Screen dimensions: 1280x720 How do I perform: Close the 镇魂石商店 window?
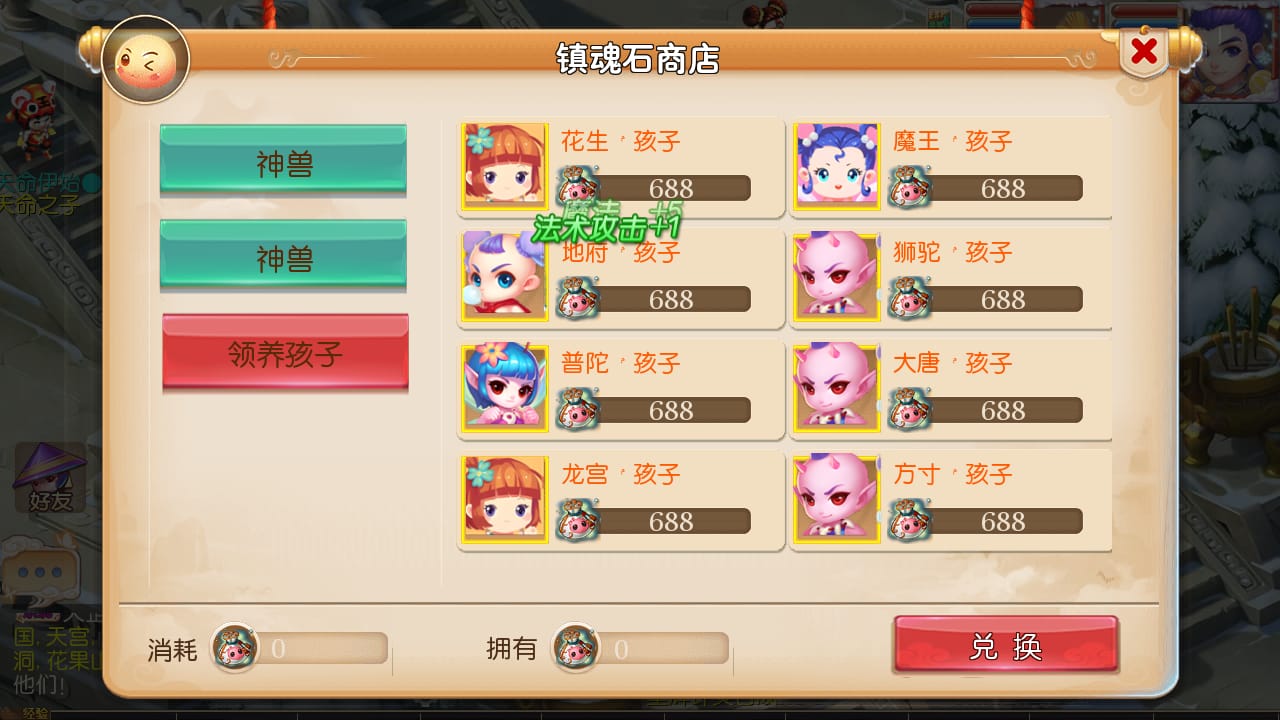(x=1144, y=51)
